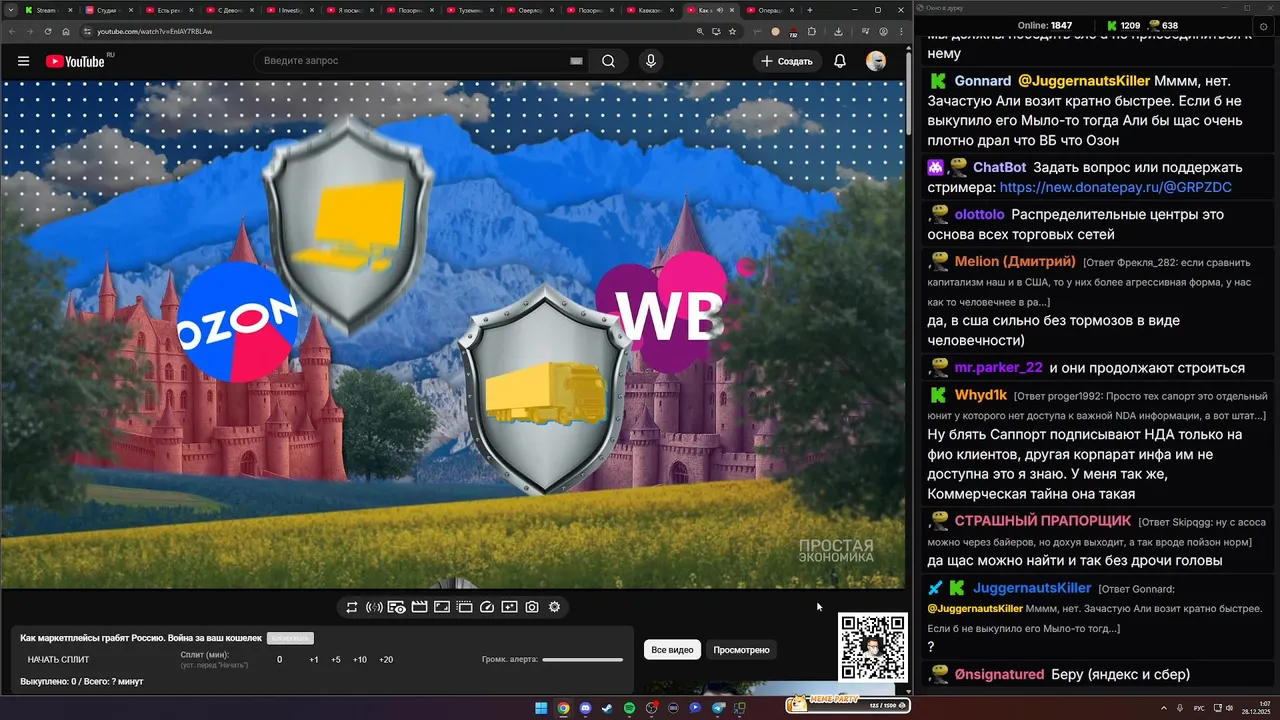Click the Создать create button
The height and width of the screenshot is (720, 1280).
point(787,61)
